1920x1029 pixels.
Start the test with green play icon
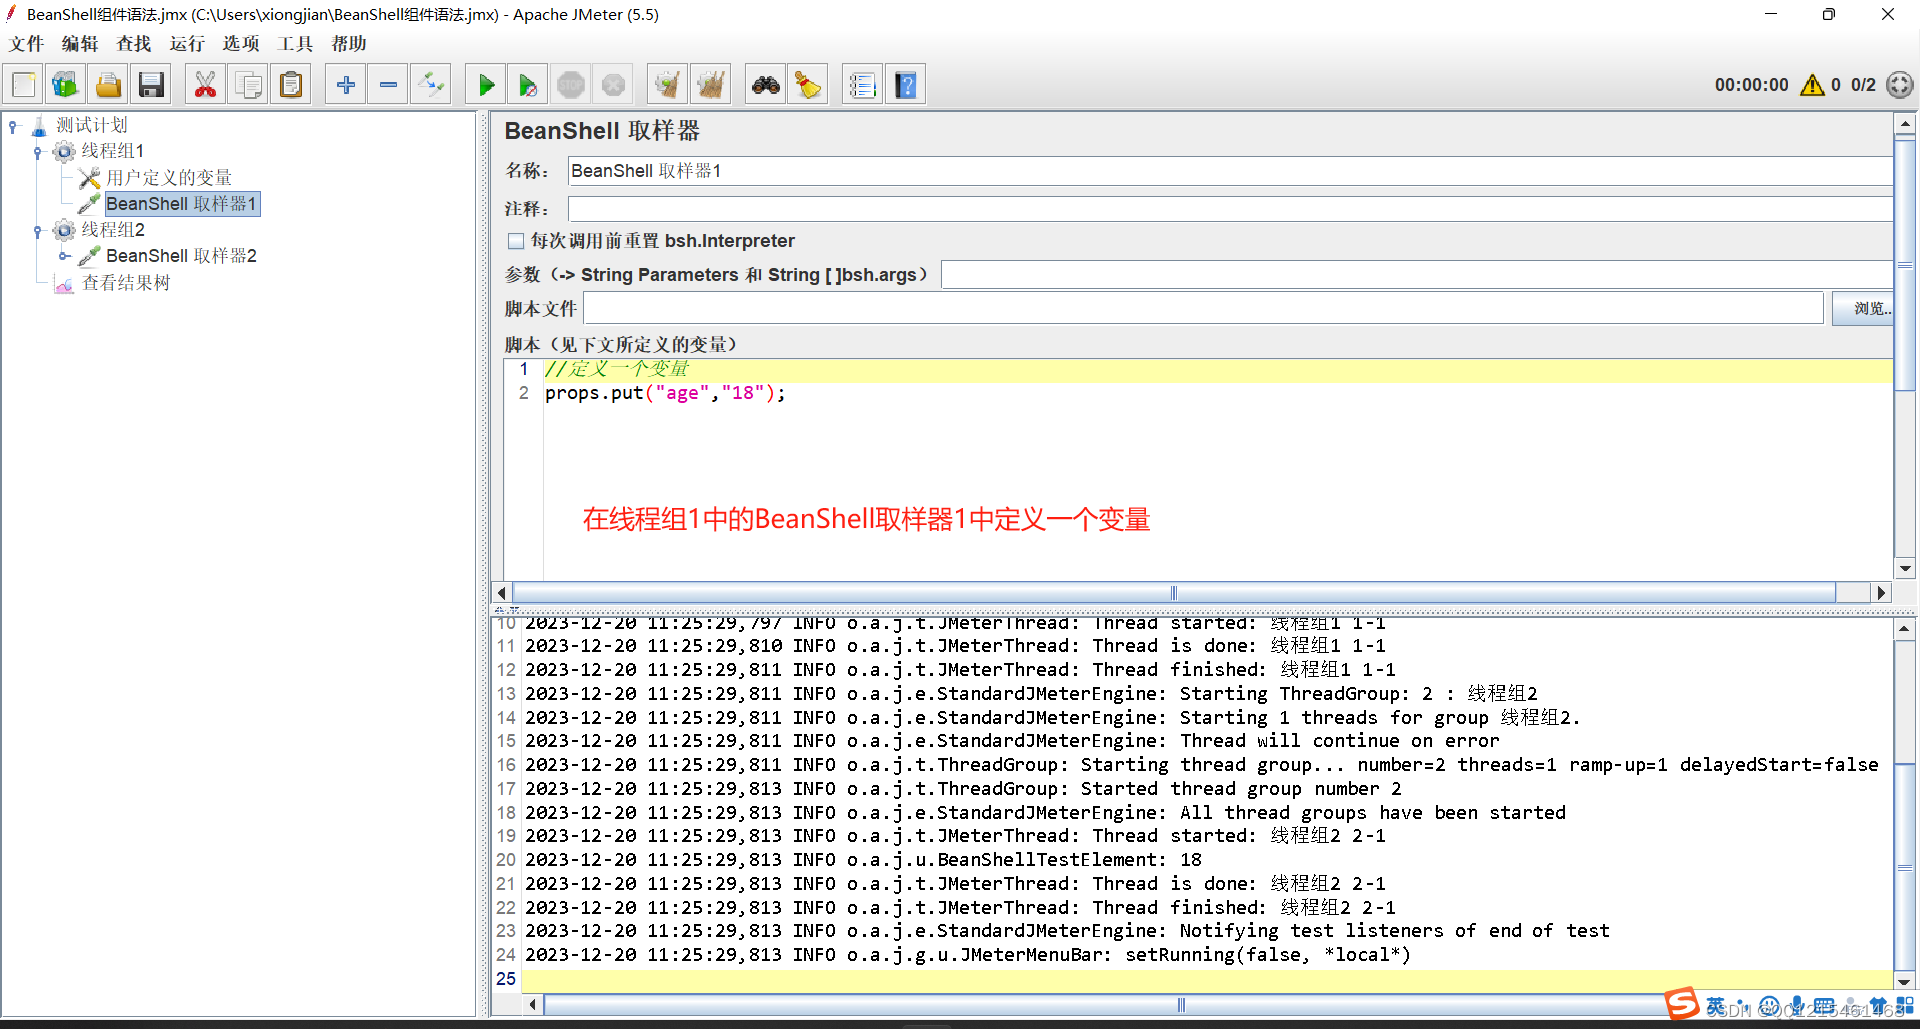tap(486, 85)
